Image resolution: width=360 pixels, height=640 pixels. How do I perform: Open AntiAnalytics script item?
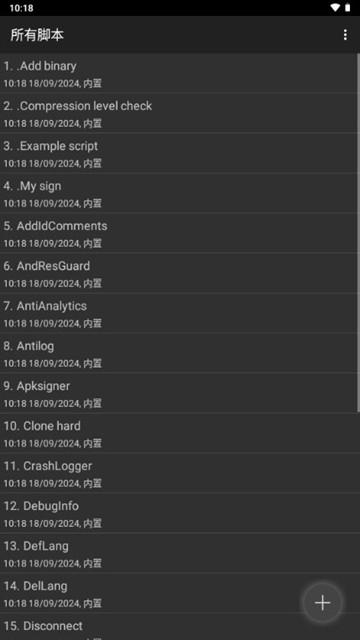pos(178,313)
